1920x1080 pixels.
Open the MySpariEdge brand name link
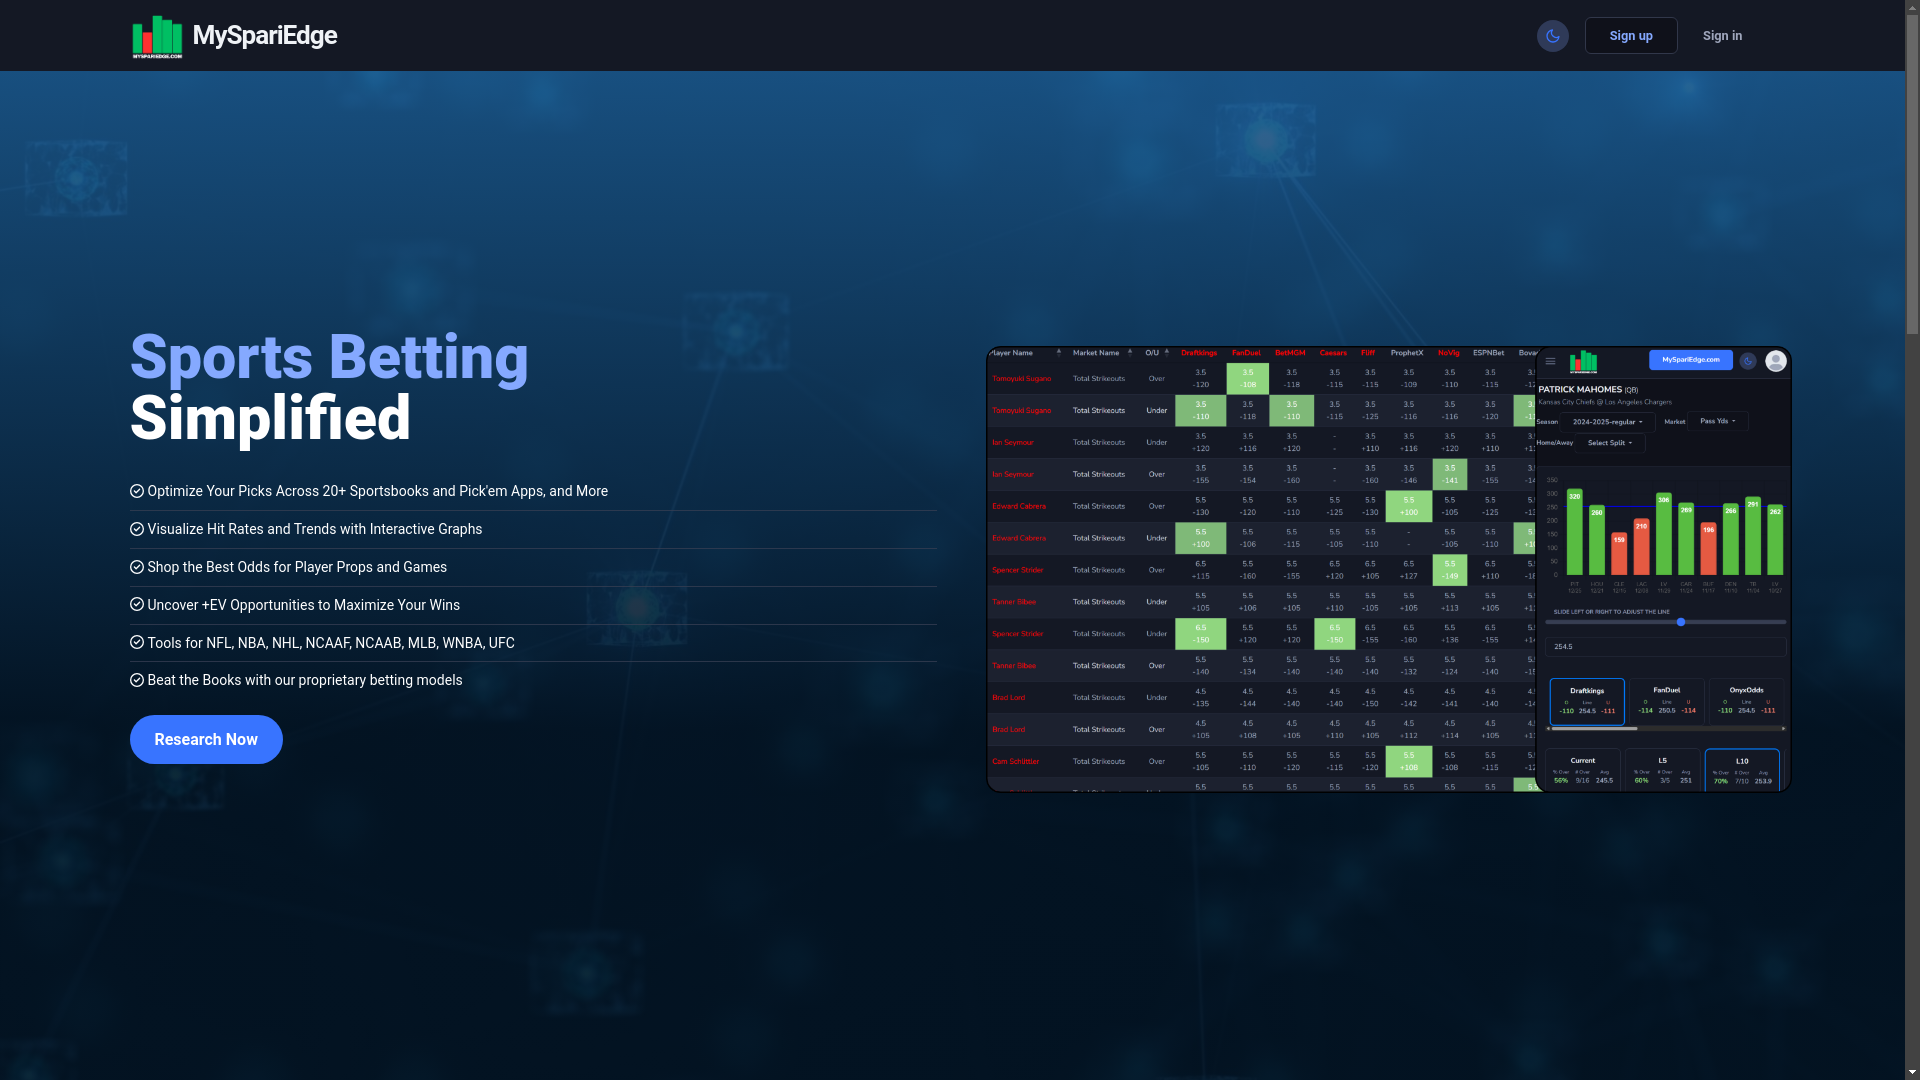(x=264, y=36)
